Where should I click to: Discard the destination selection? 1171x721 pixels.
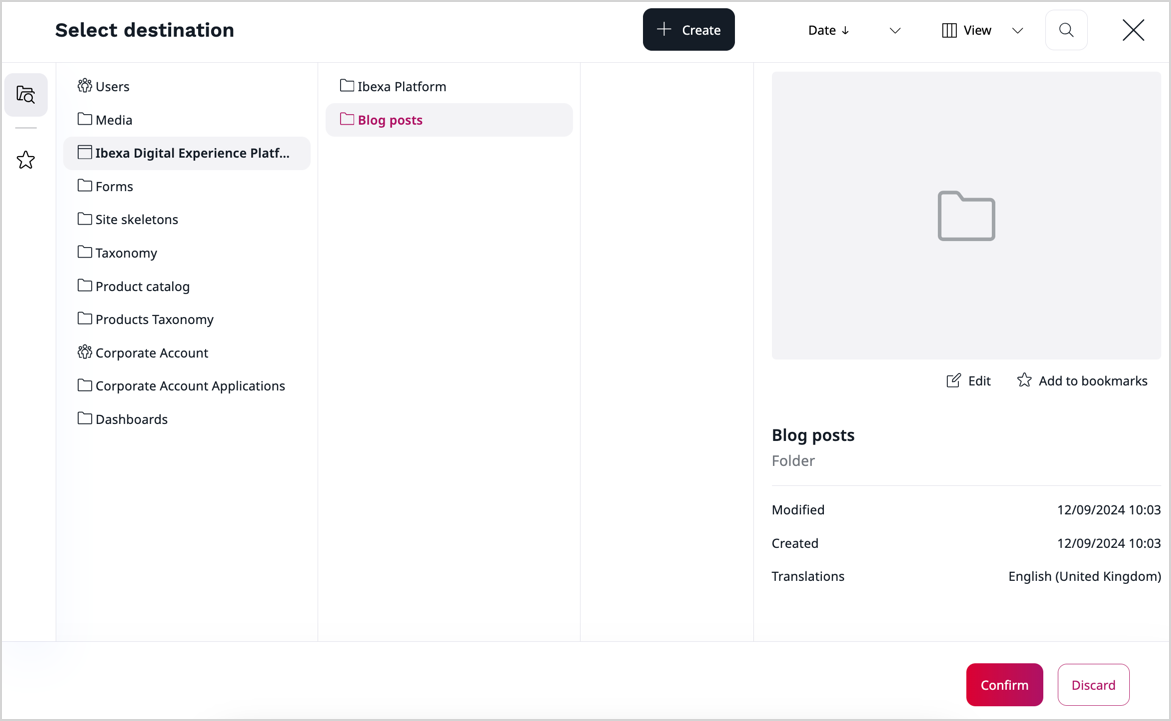[1093, 685]
